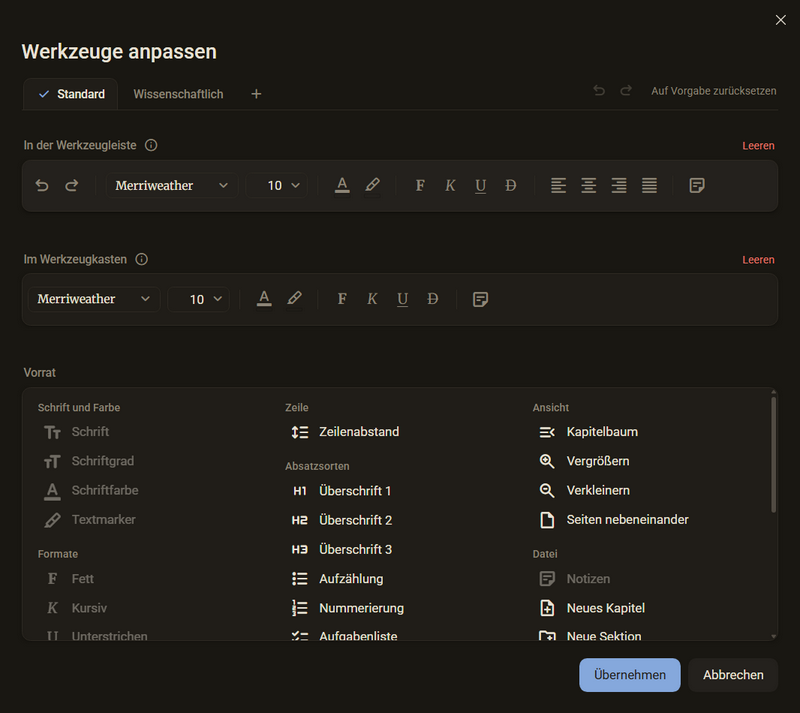Open the font size 10 dropdown in the Werkzeugleiste
The width and height of the screenshot is (800, 713).
pyautogui.click(x=277, y=185)
